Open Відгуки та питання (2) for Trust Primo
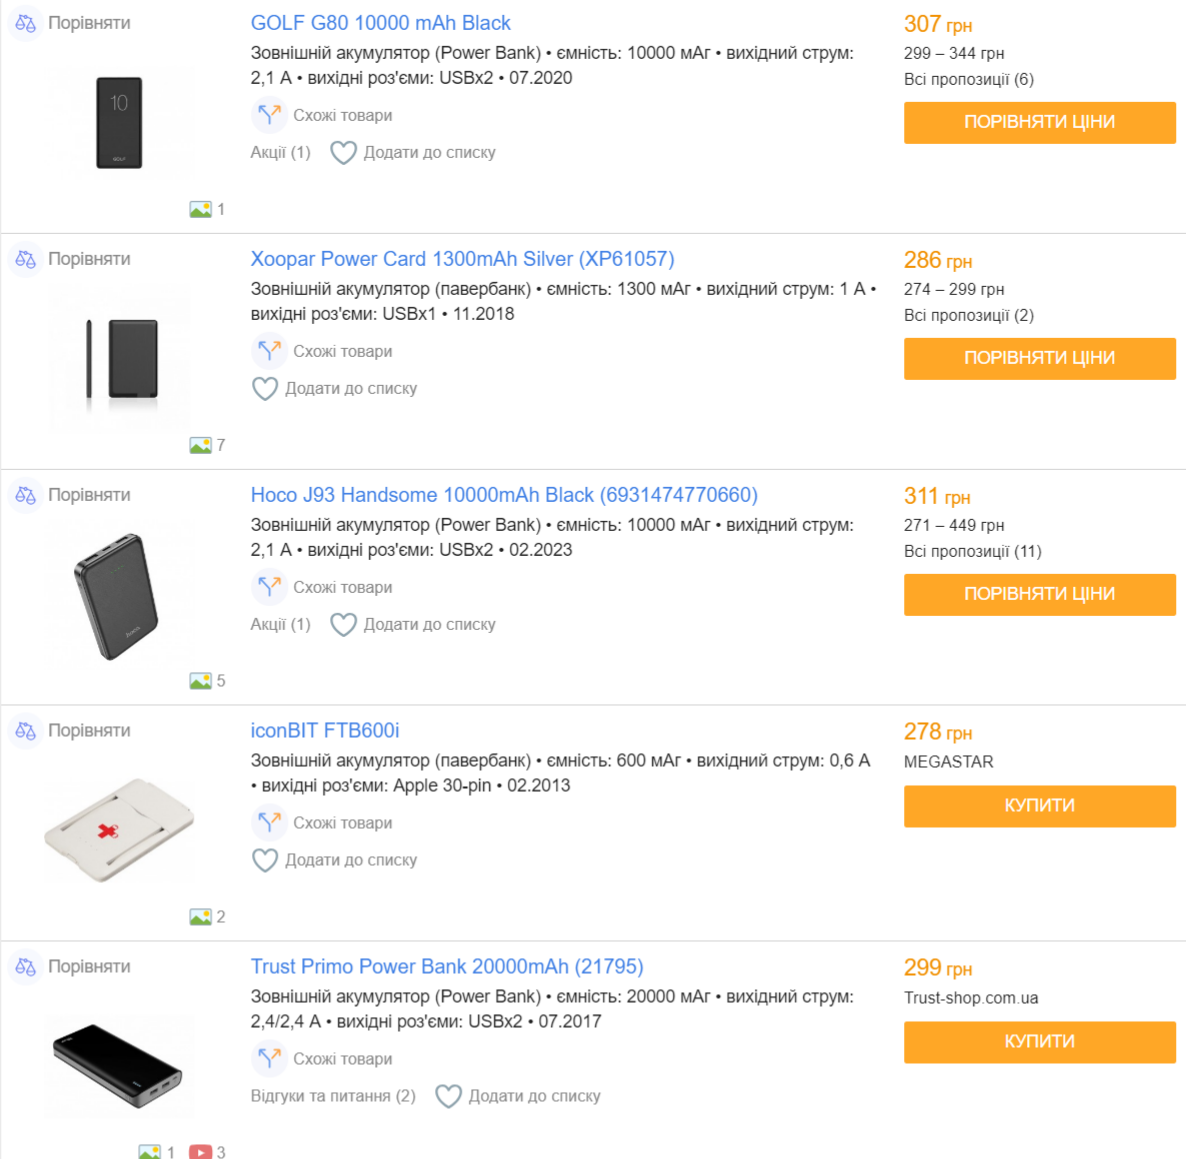 (333, 1096)
